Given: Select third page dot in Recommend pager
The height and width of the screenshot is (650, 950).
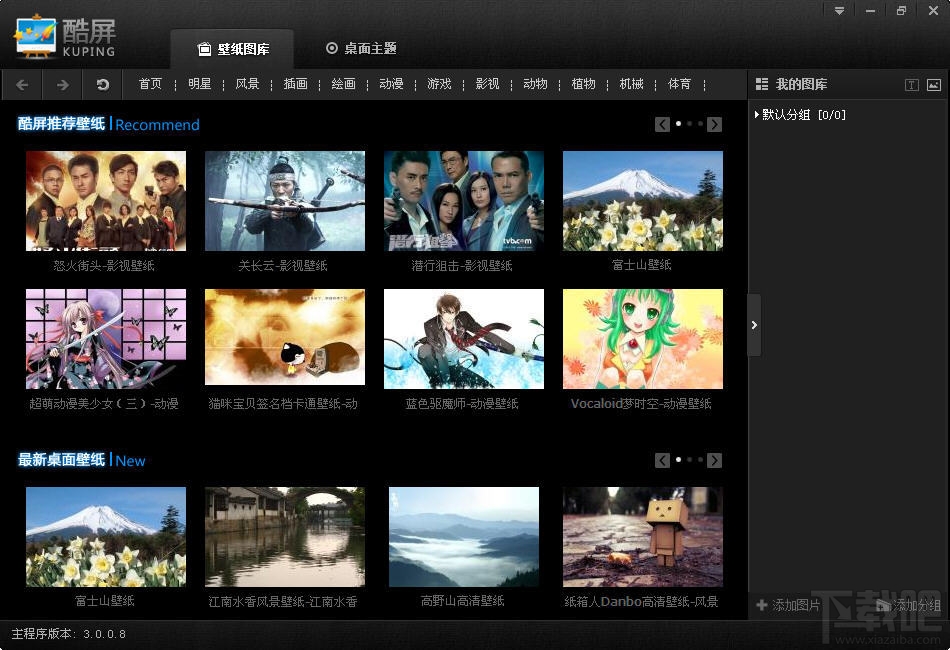Looking at the screenshot, I should (x=700, y=124).
